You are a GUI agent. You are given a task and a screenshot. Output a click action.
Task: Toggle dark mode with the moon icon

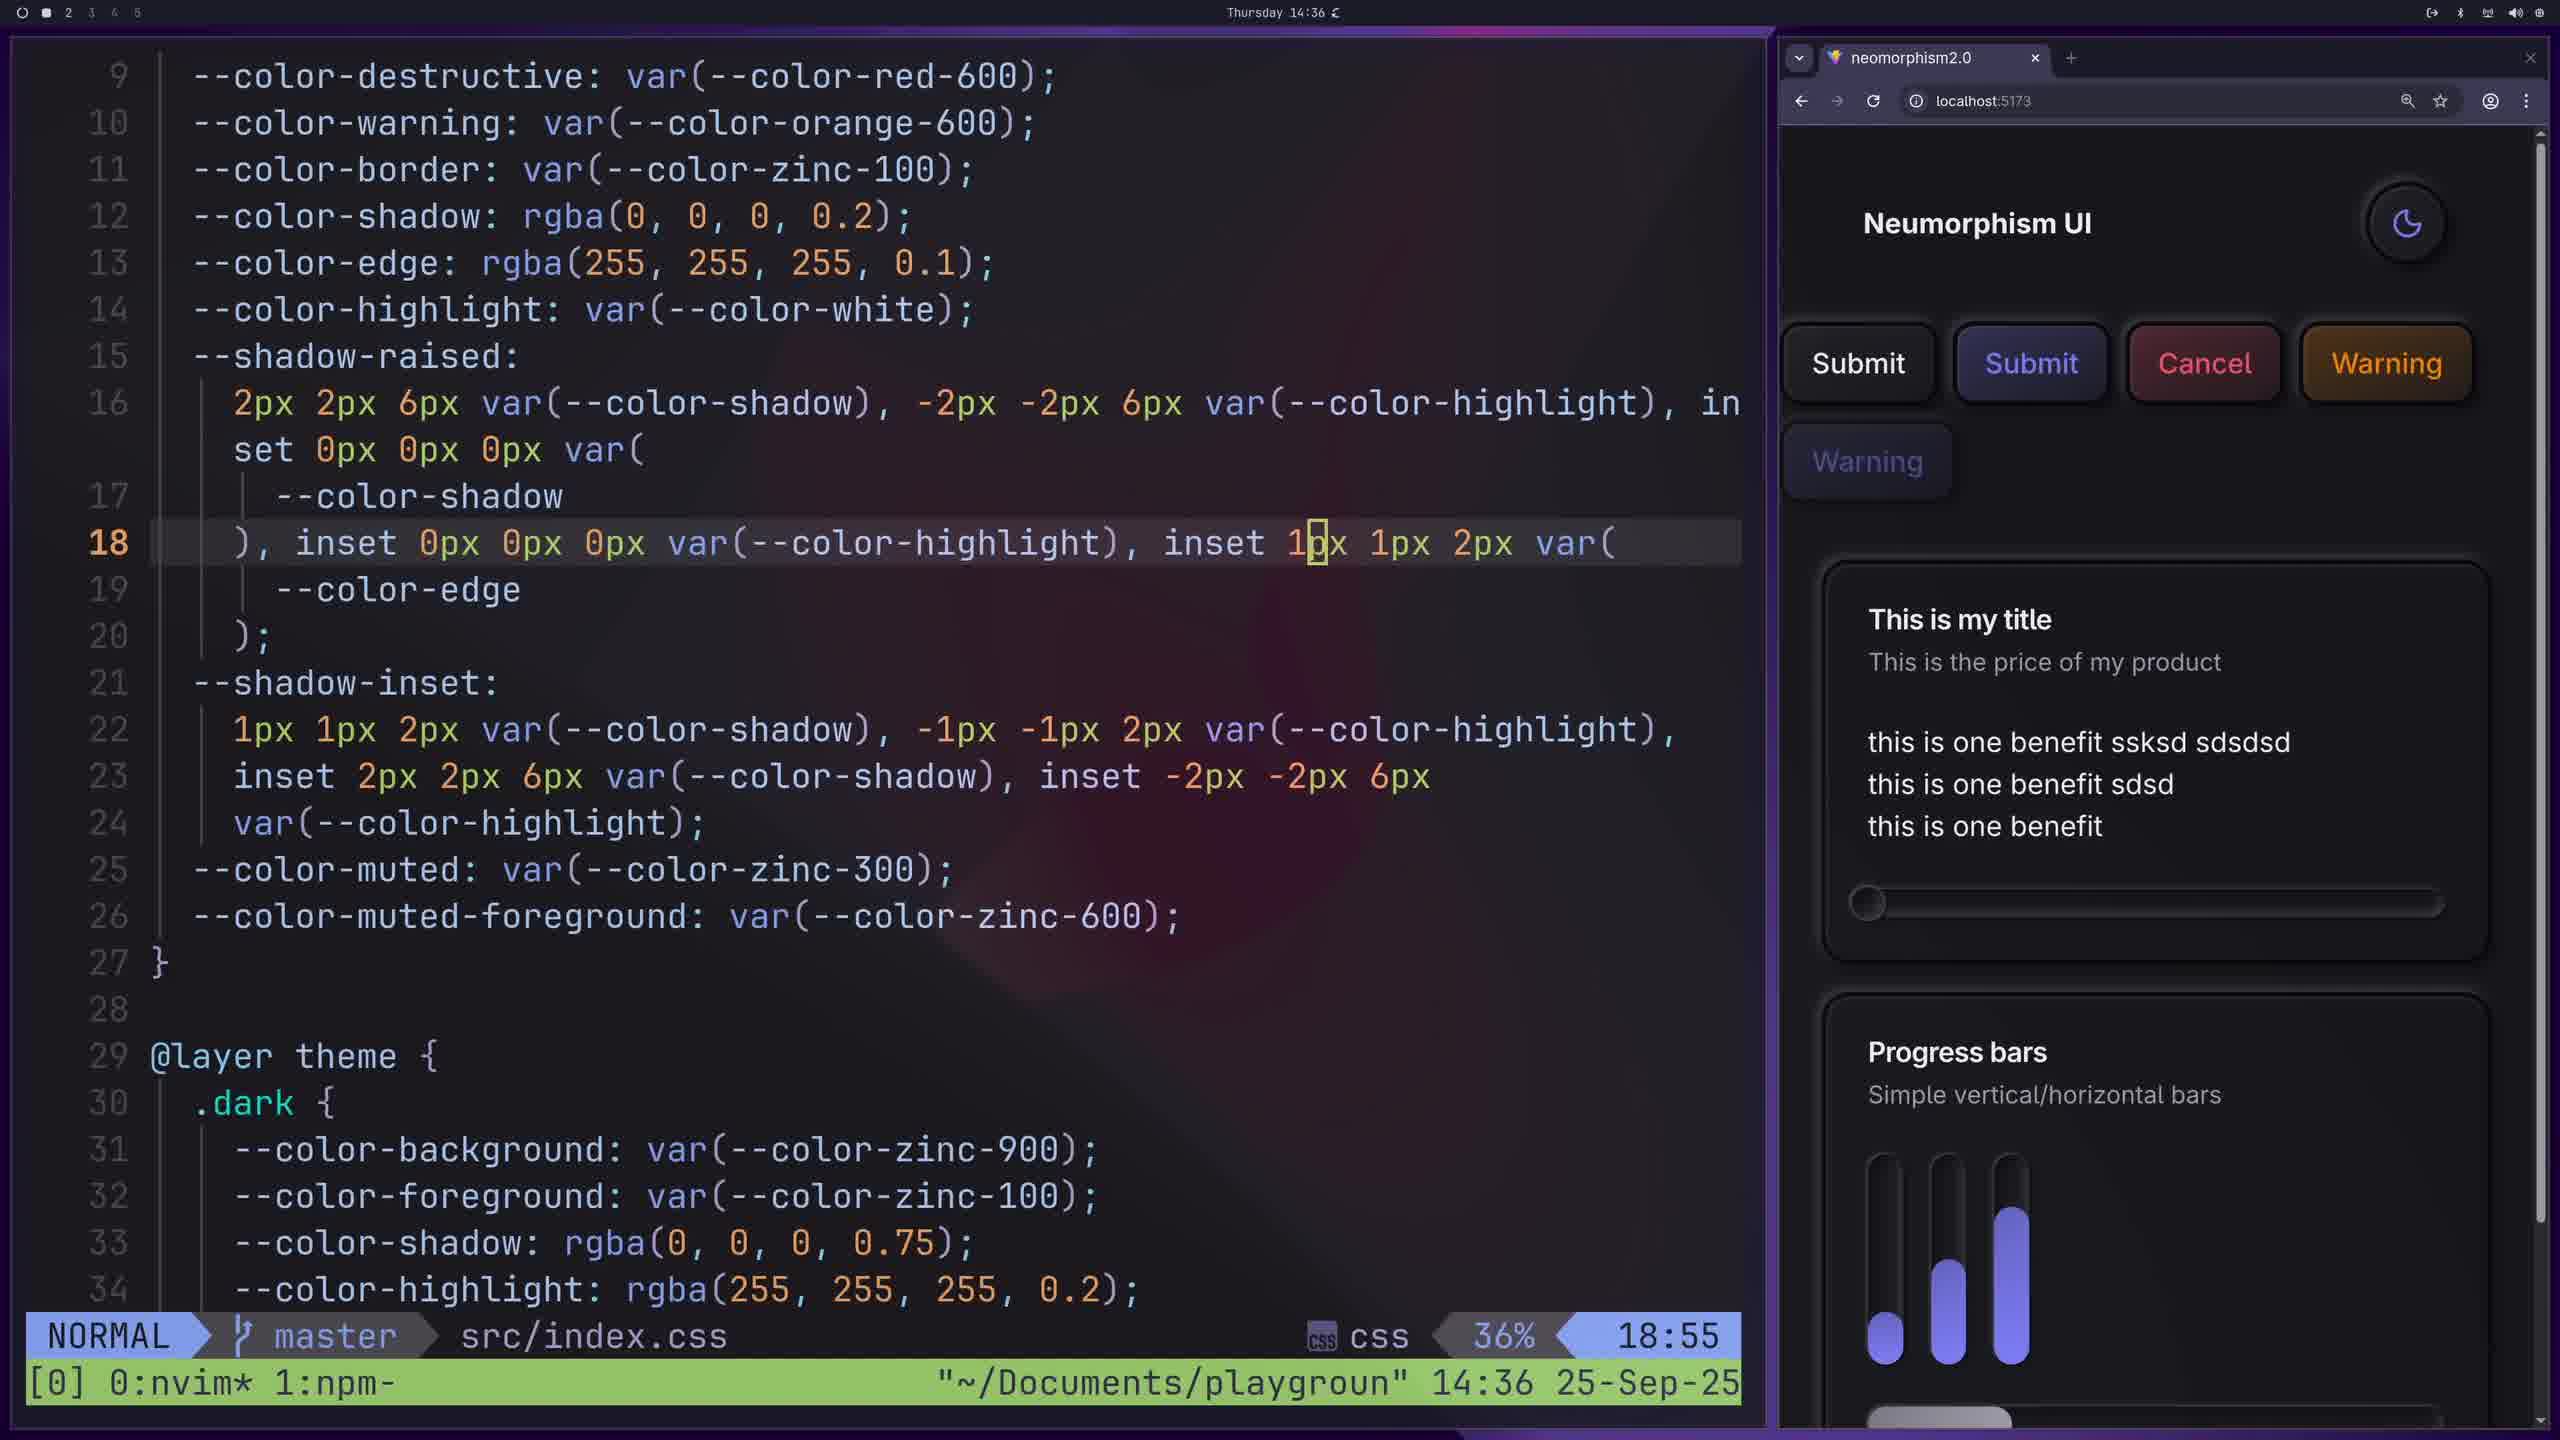(2406, 223)
